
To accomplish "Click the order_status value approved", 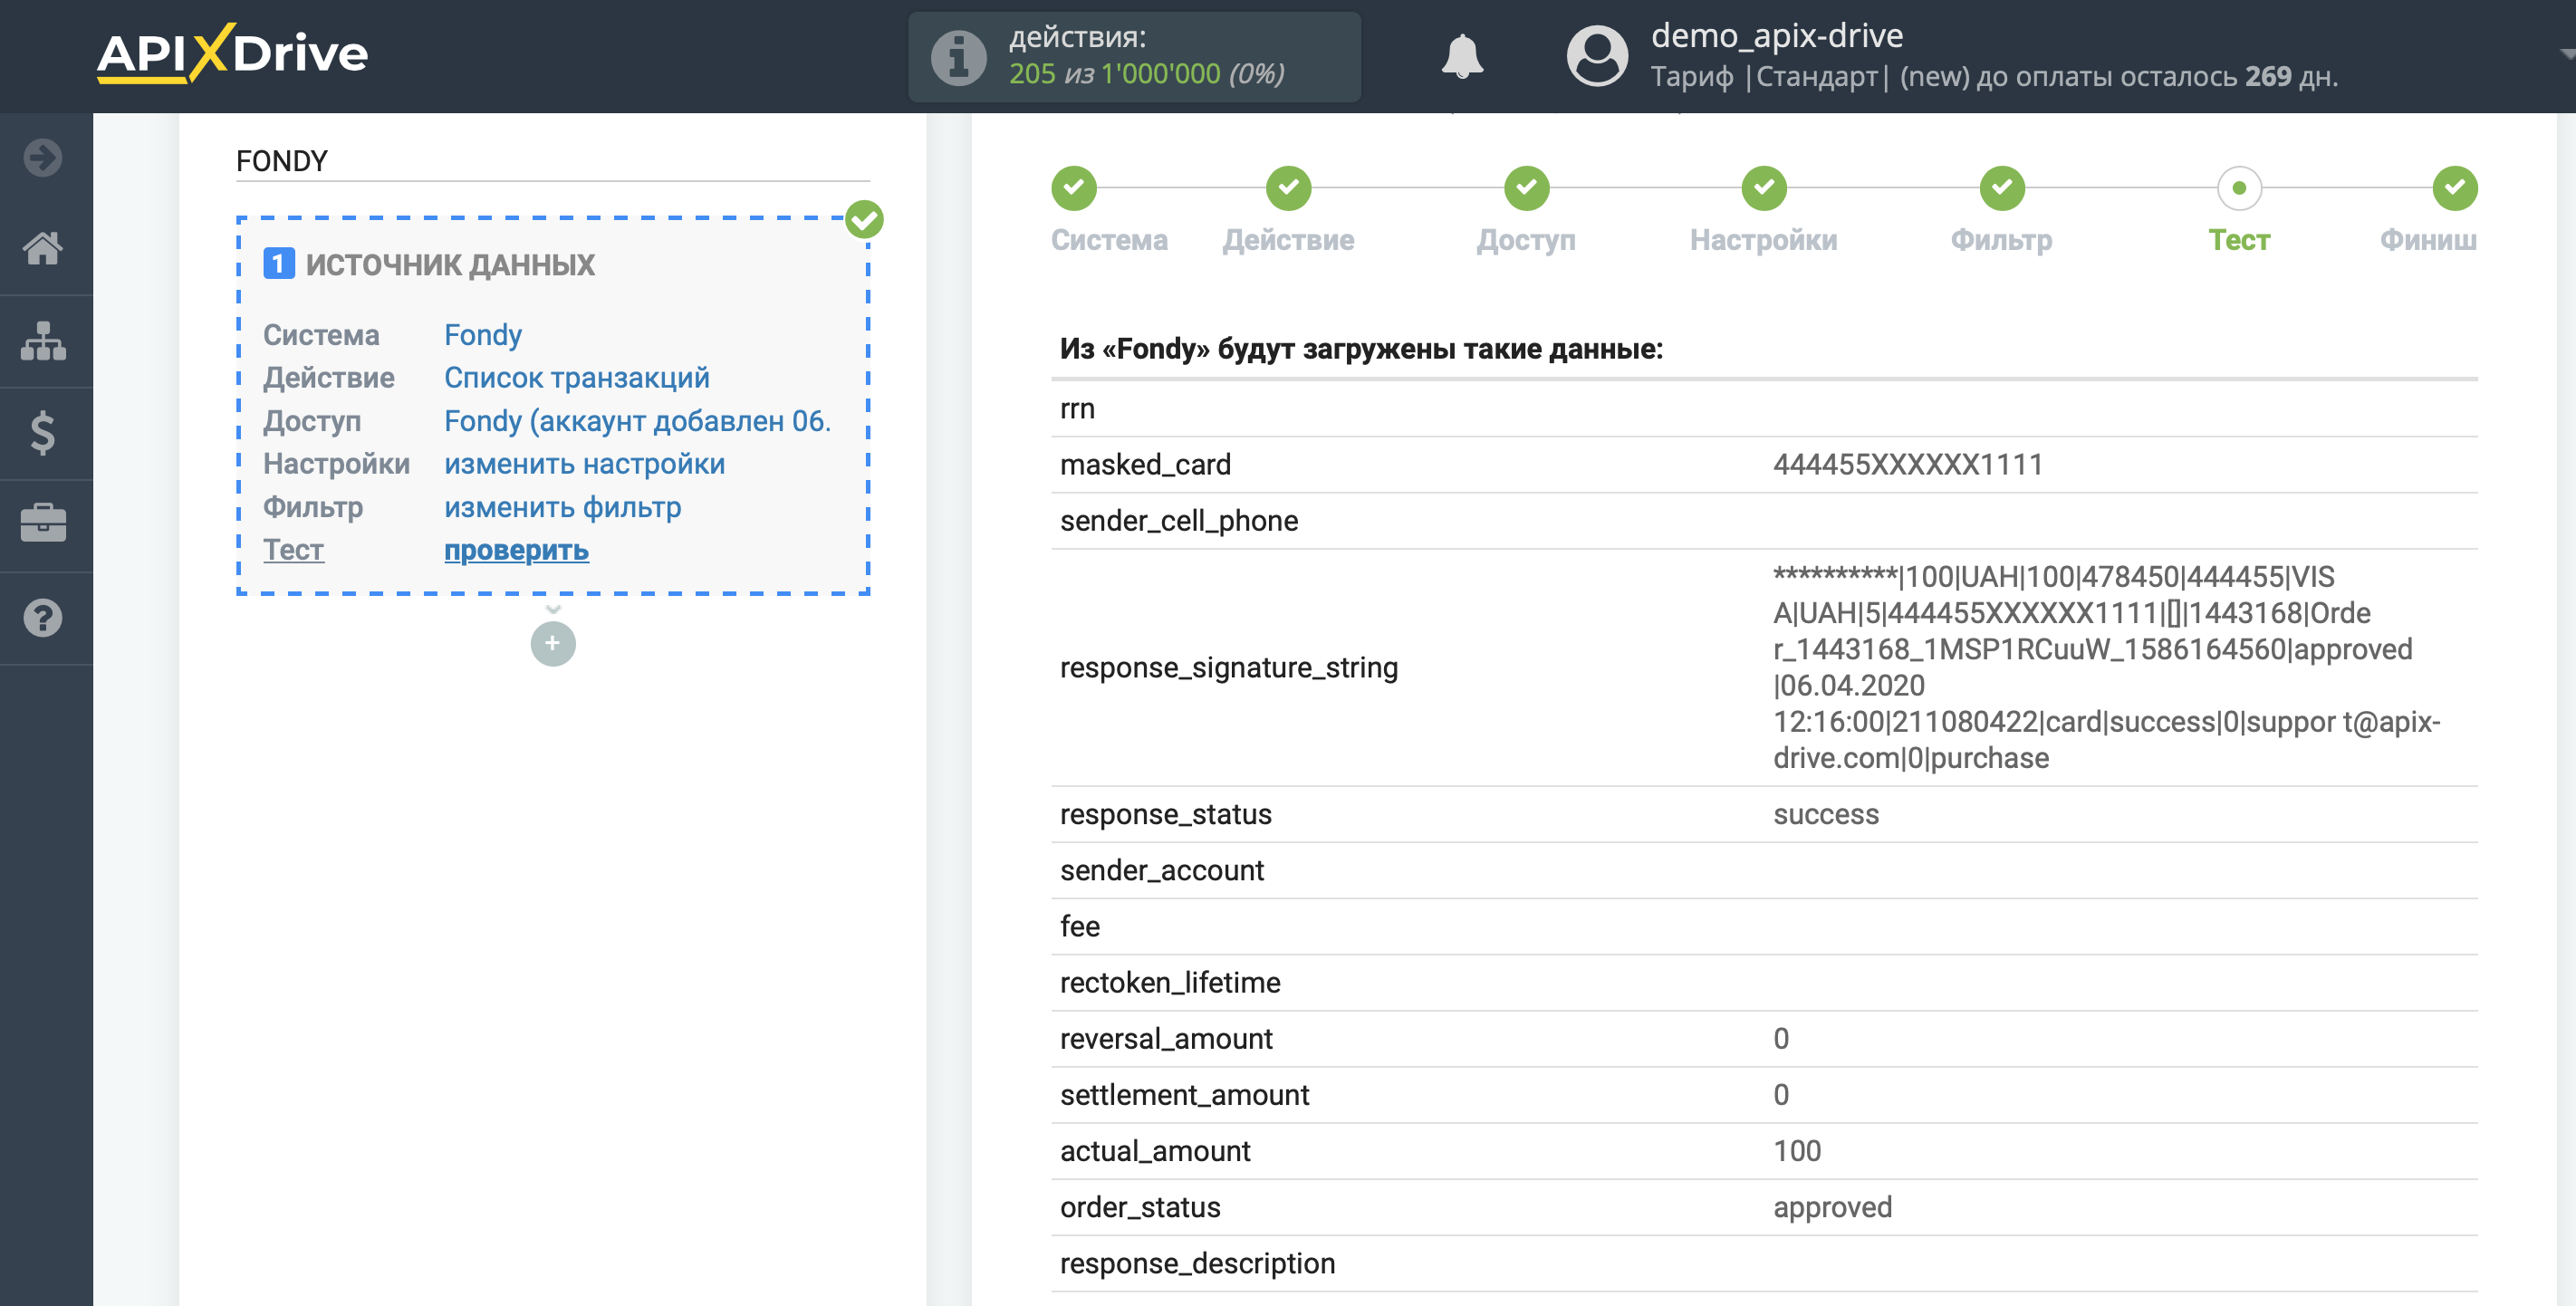I will (1832, 1207).
